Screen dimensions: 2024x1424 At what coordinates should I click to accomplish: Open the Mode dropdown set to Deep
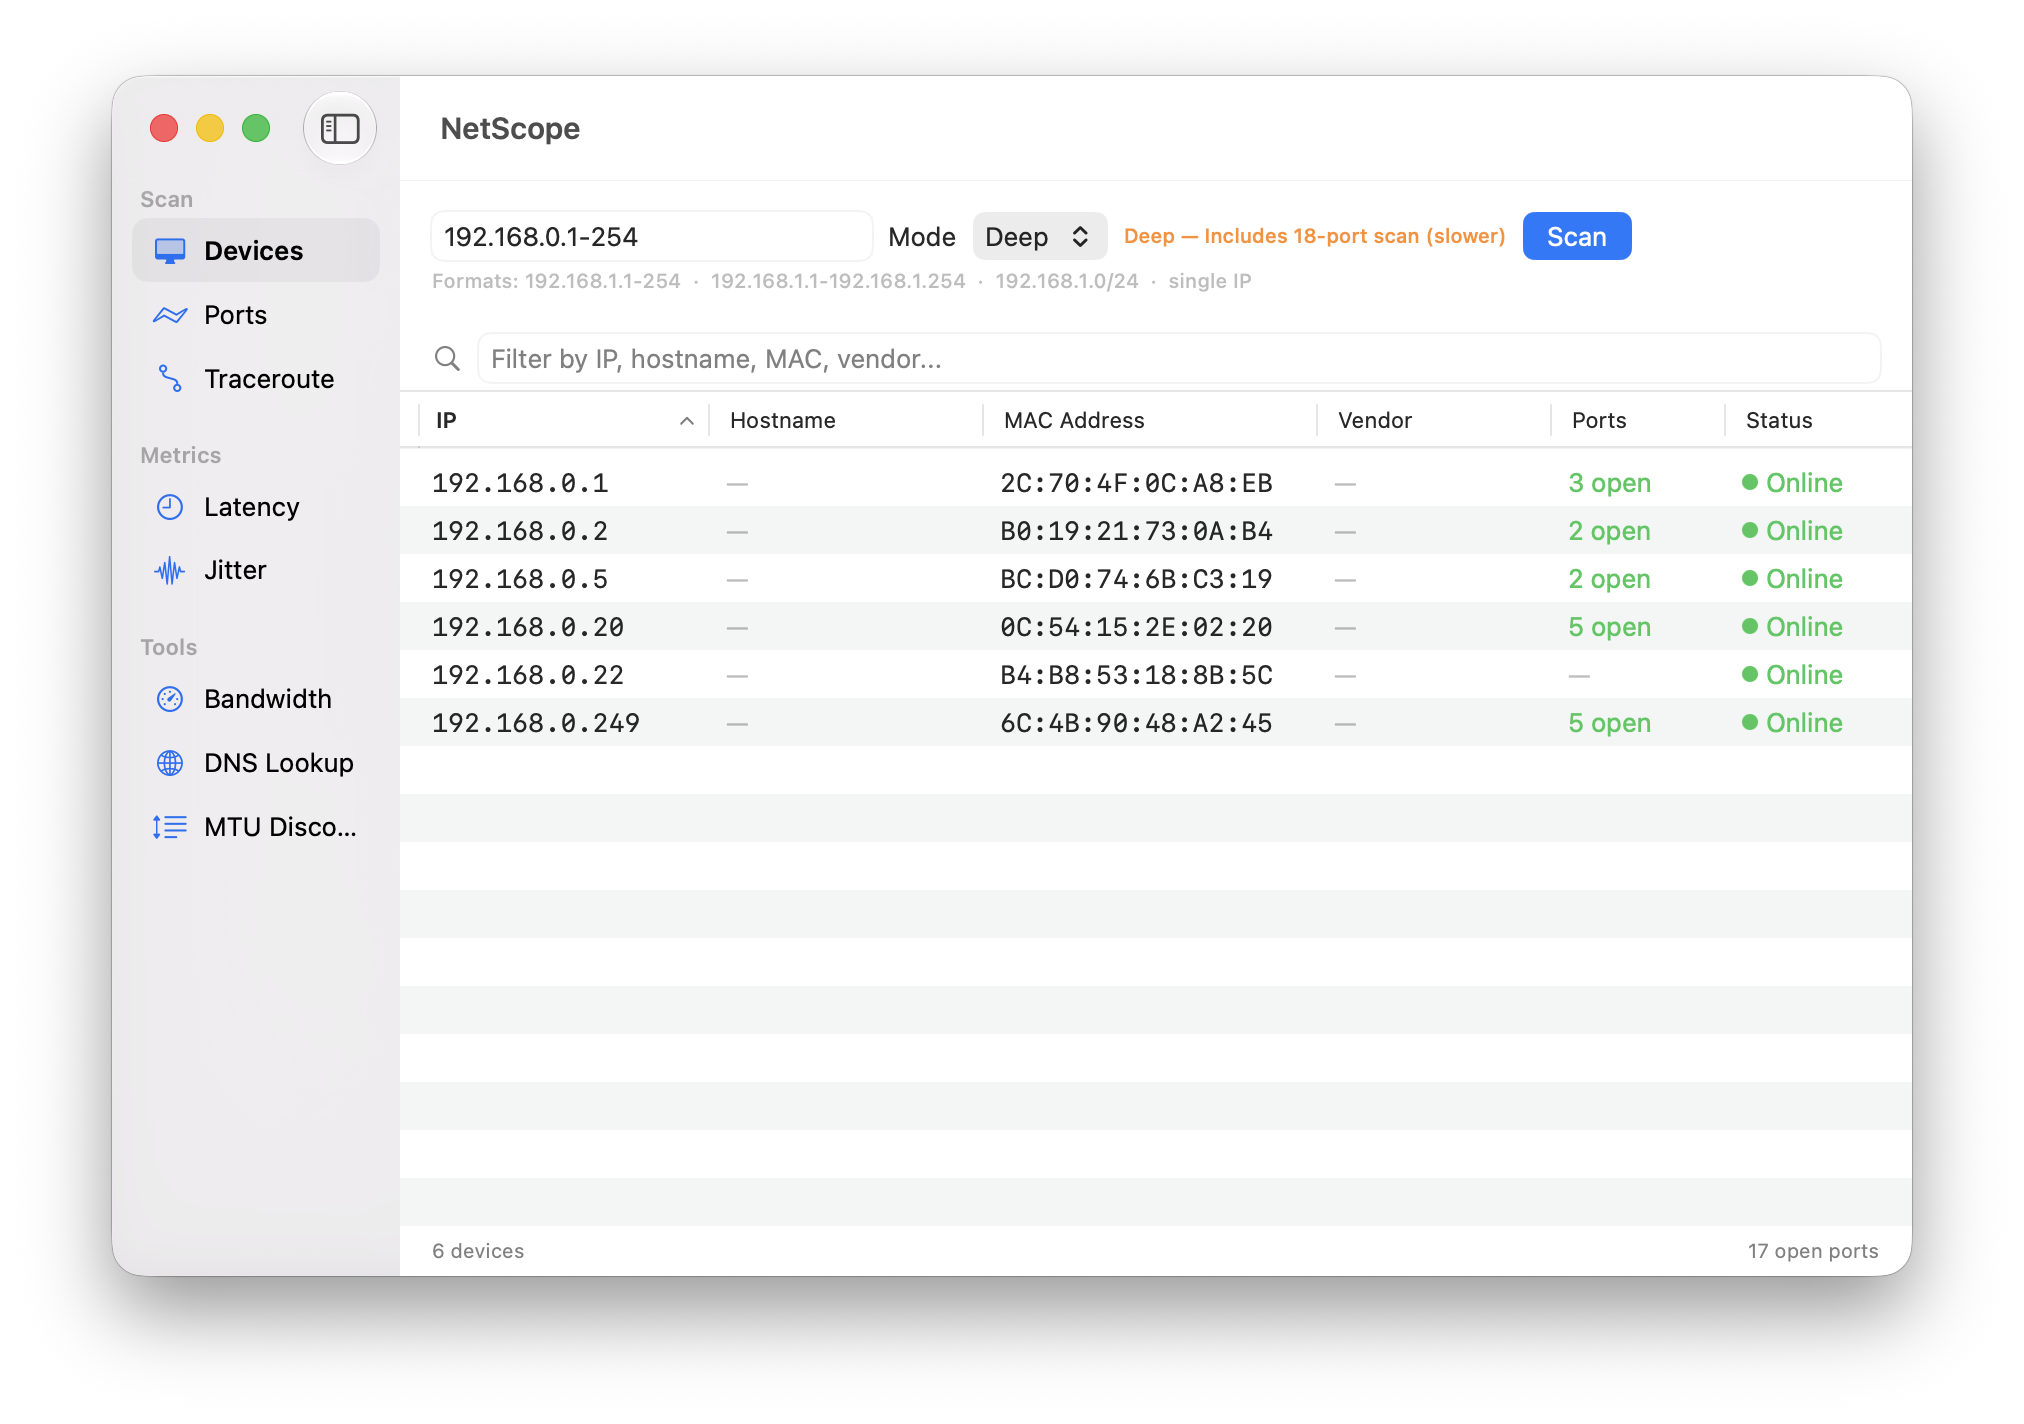coord(1039,237)
